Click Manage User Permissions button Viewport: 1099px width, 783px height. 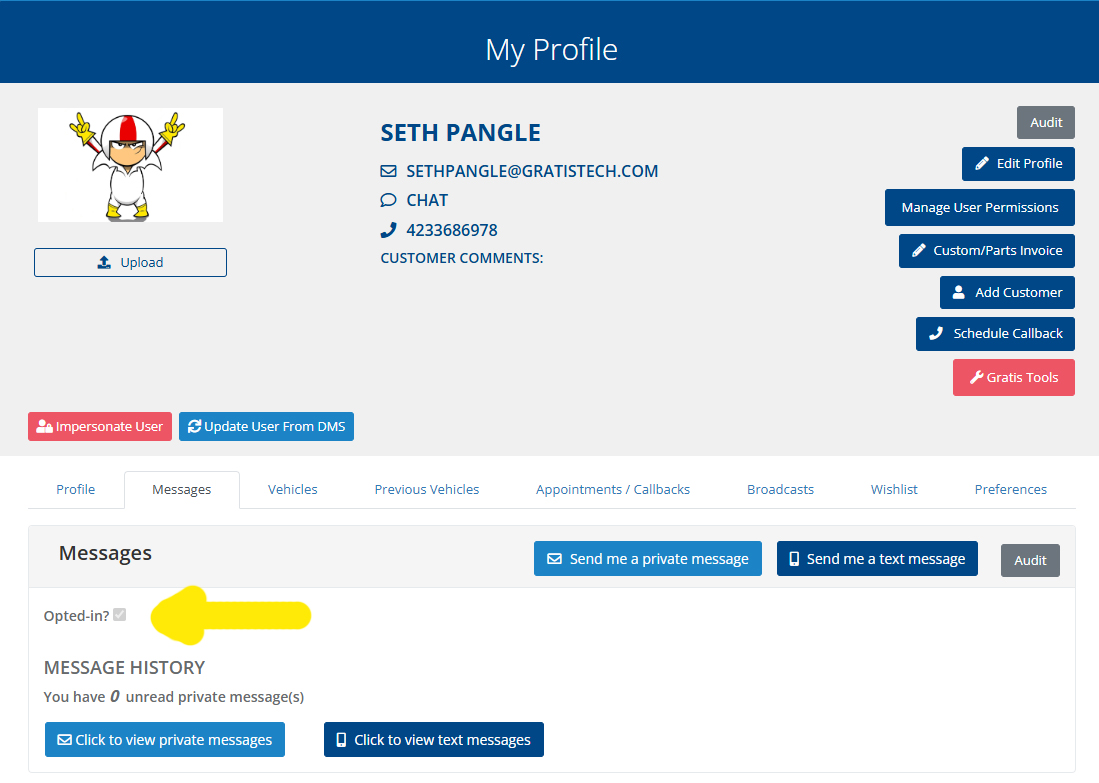979,208
